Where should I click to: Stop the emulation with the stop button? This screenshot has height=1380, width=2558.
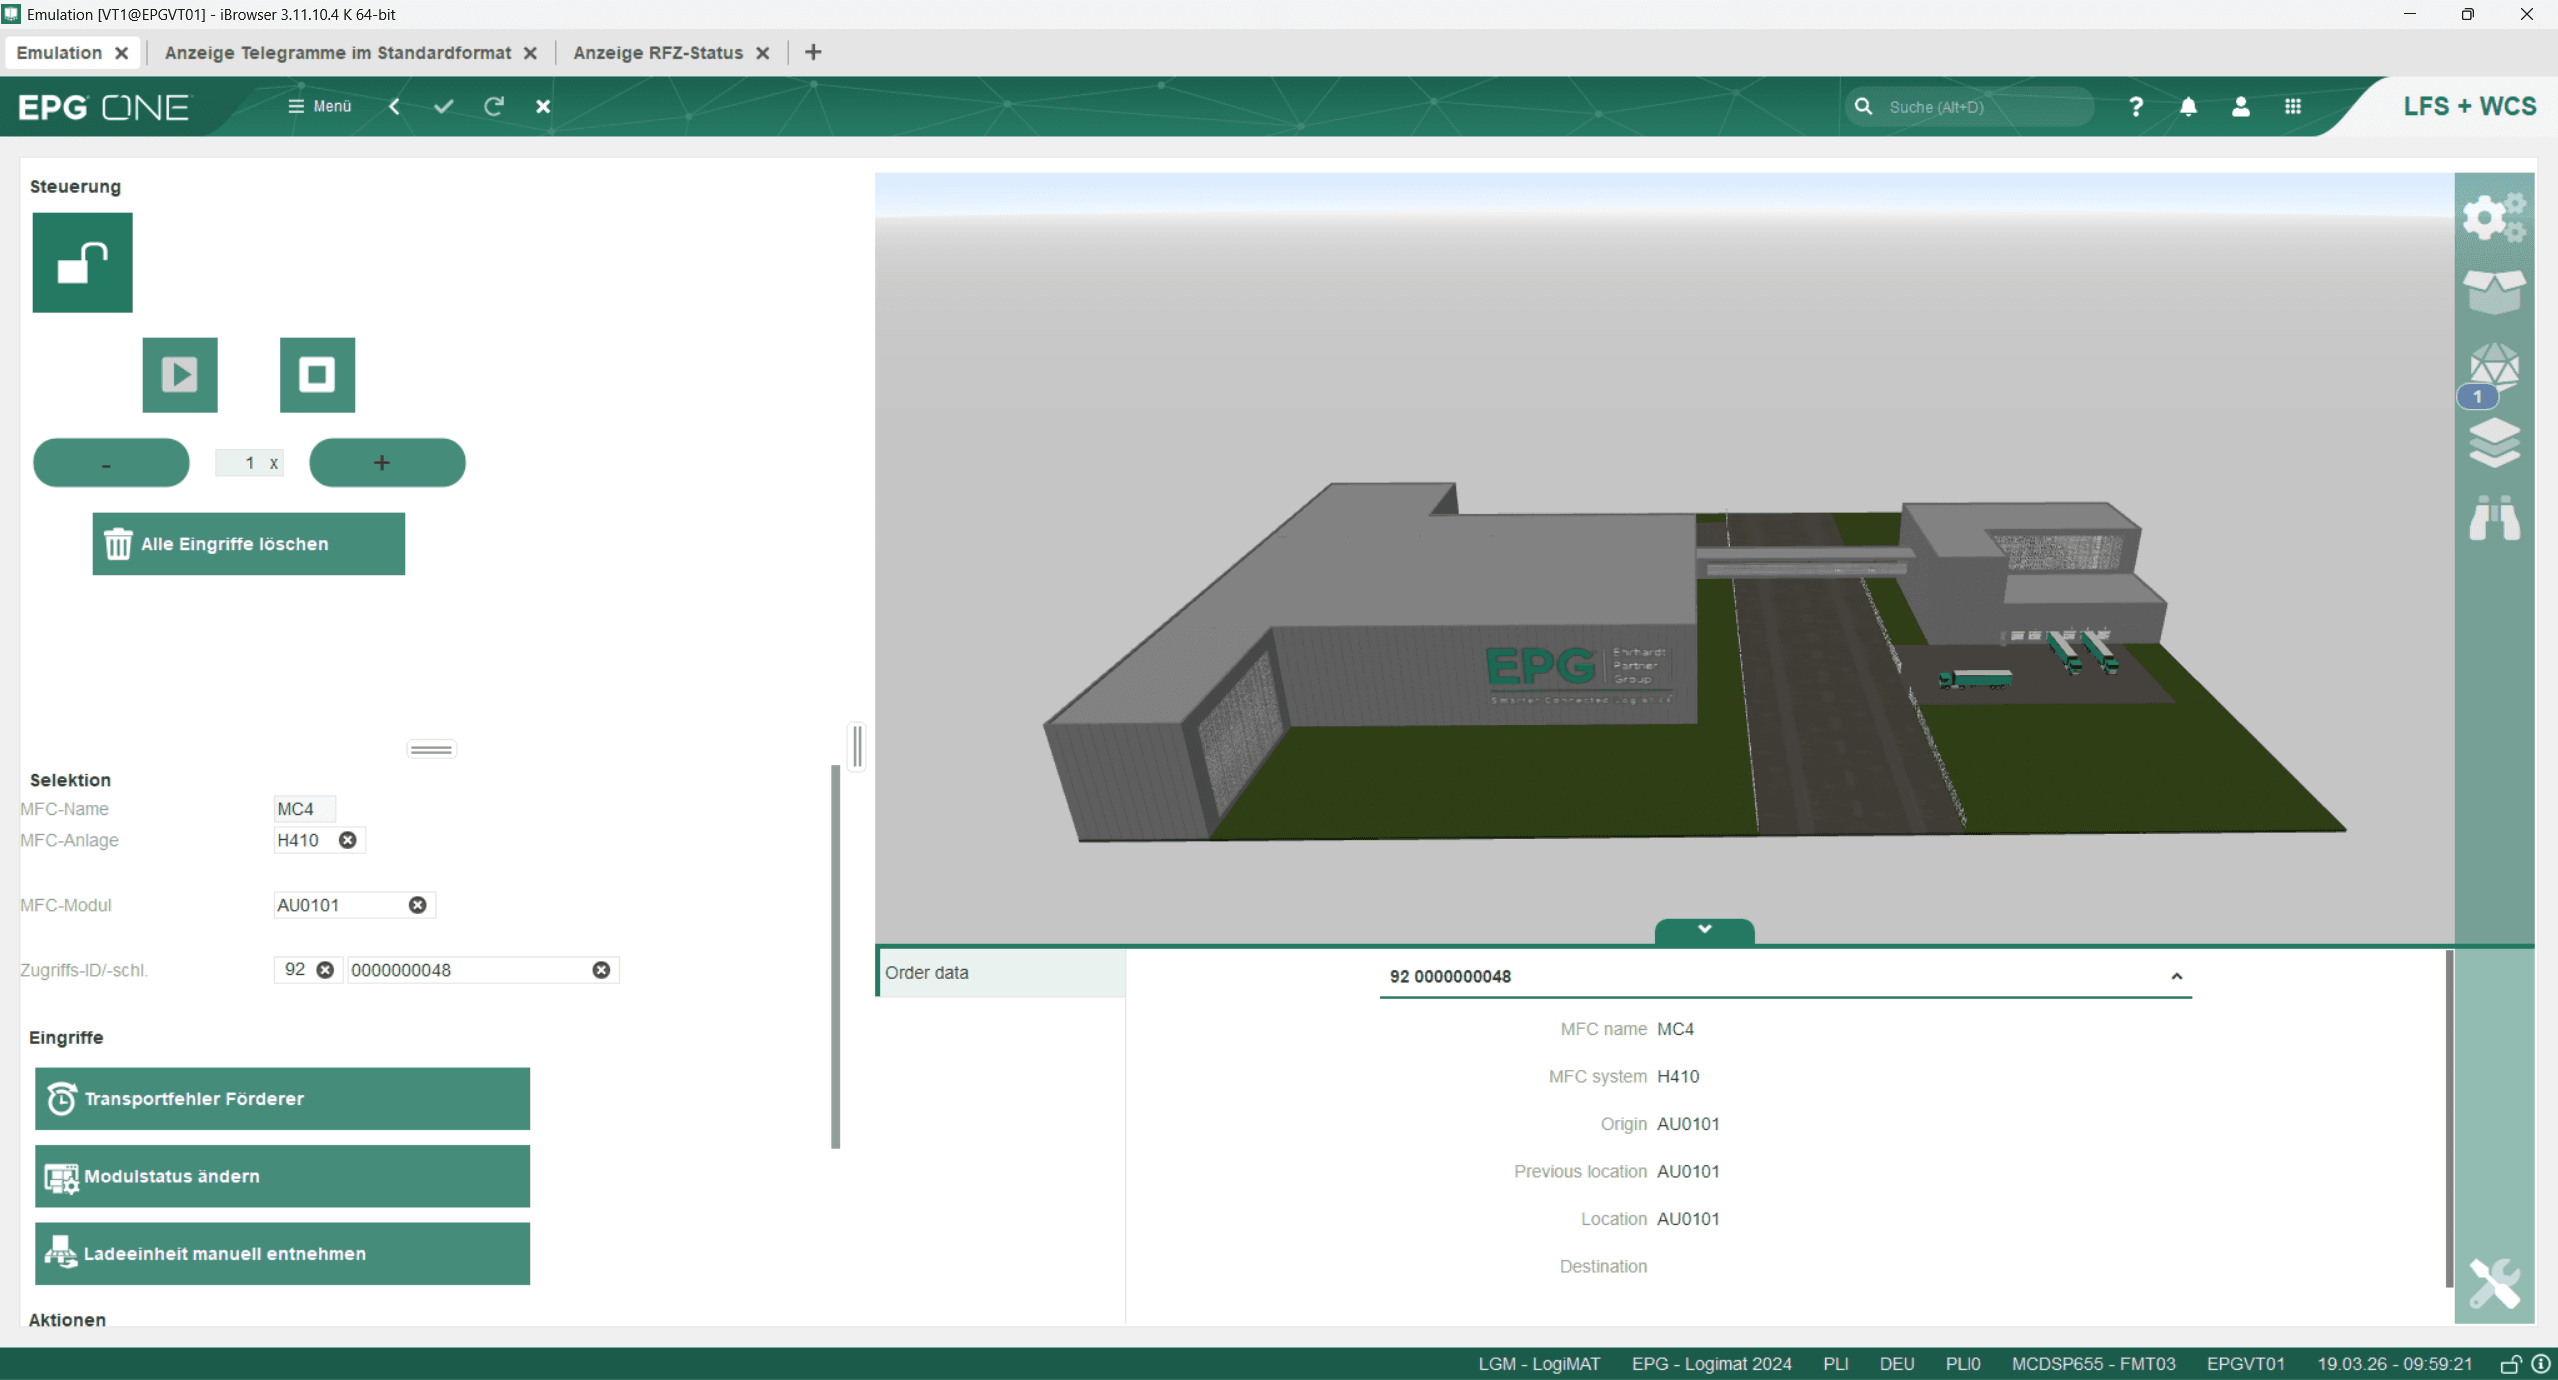(x=317, y=375)
